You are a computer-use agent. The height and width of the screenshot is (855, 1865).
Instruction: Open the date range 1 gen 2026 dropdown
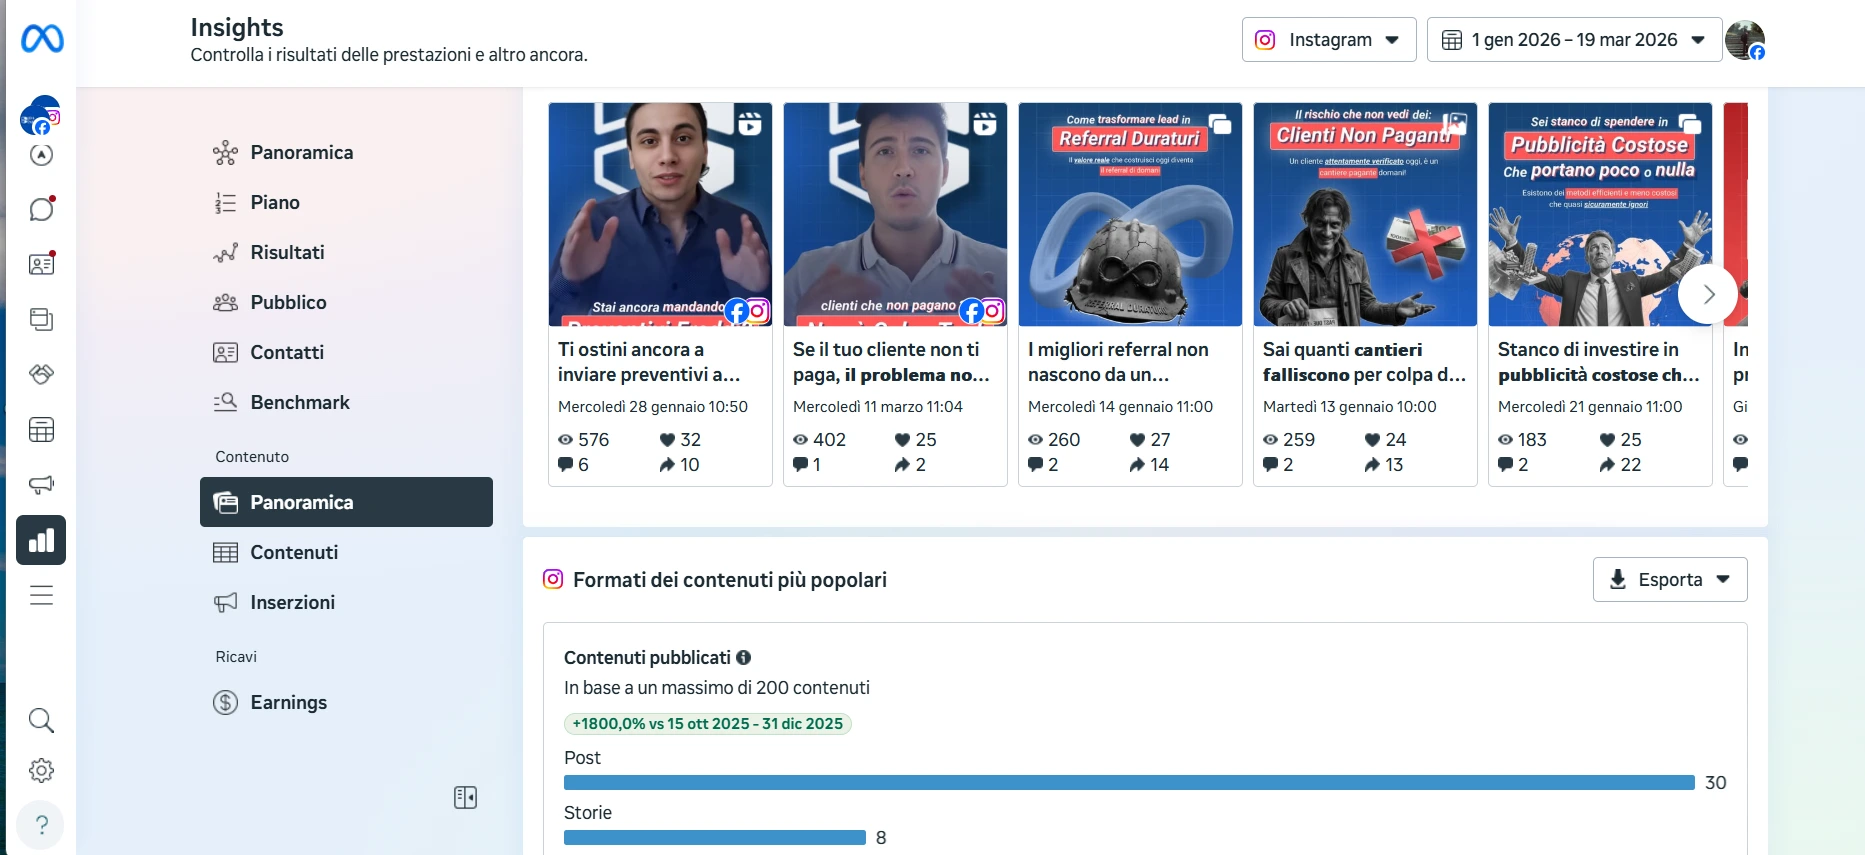1574,40
